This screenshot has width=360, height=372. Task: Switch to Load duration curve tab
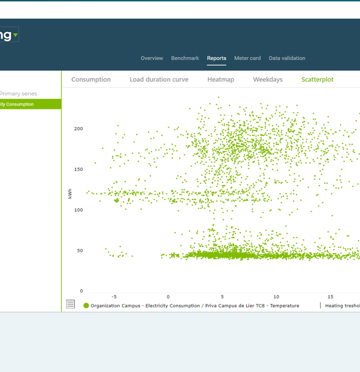pyautogui.click(x=159, y=80)
